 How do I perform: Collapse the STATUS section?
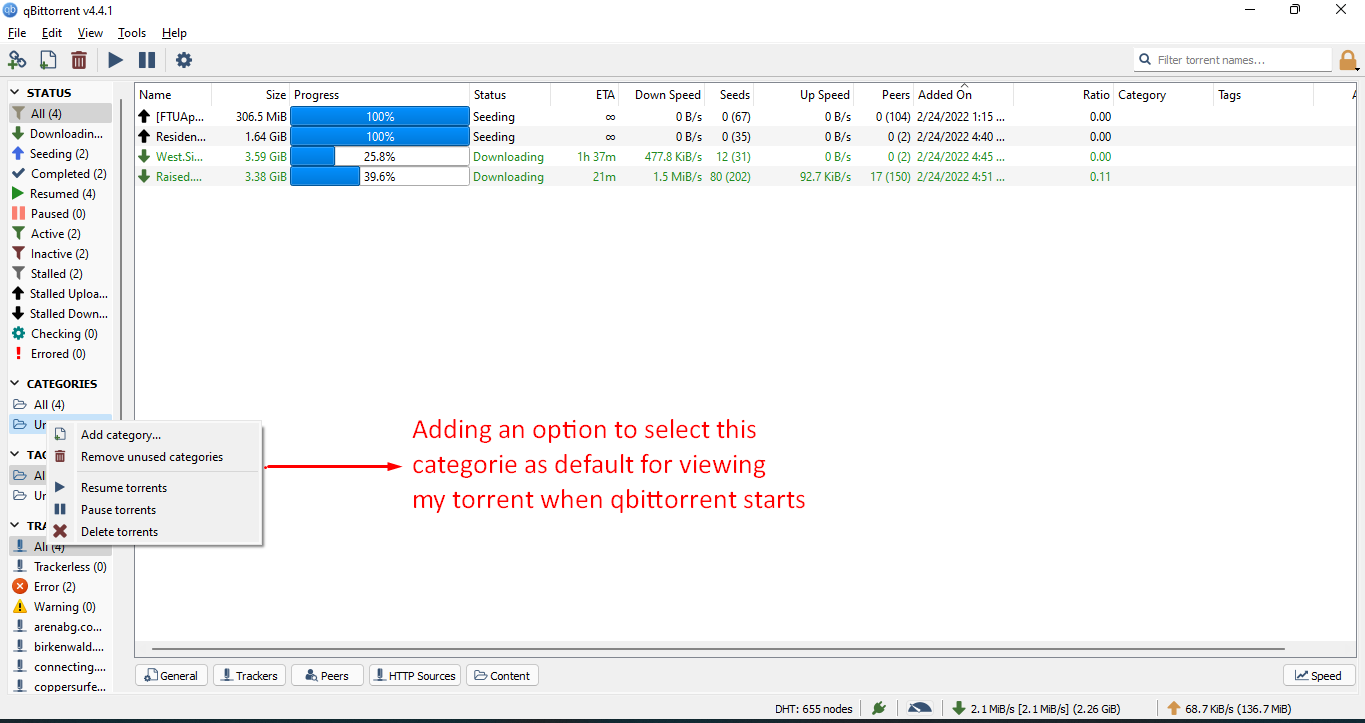(15, 93)
